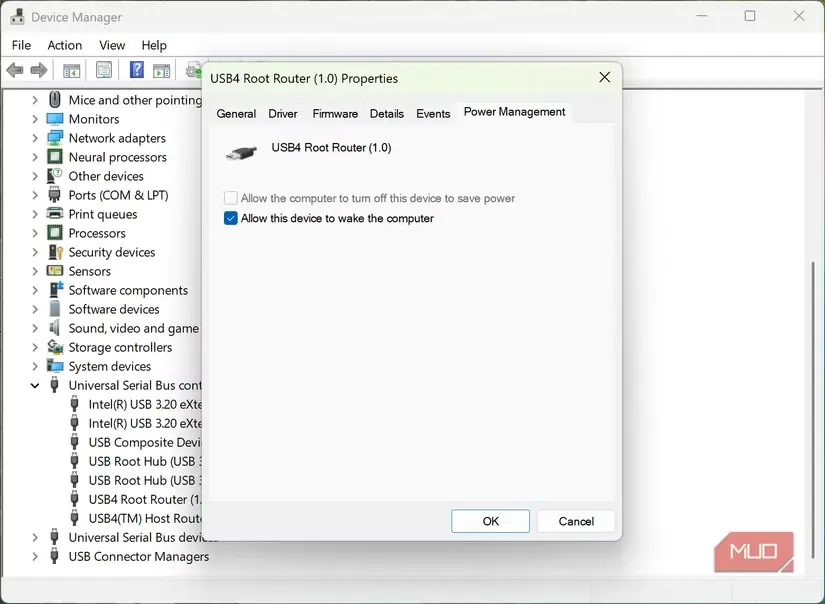
Task: Switch to the Firmware tab
Action: tap(335, 114)
